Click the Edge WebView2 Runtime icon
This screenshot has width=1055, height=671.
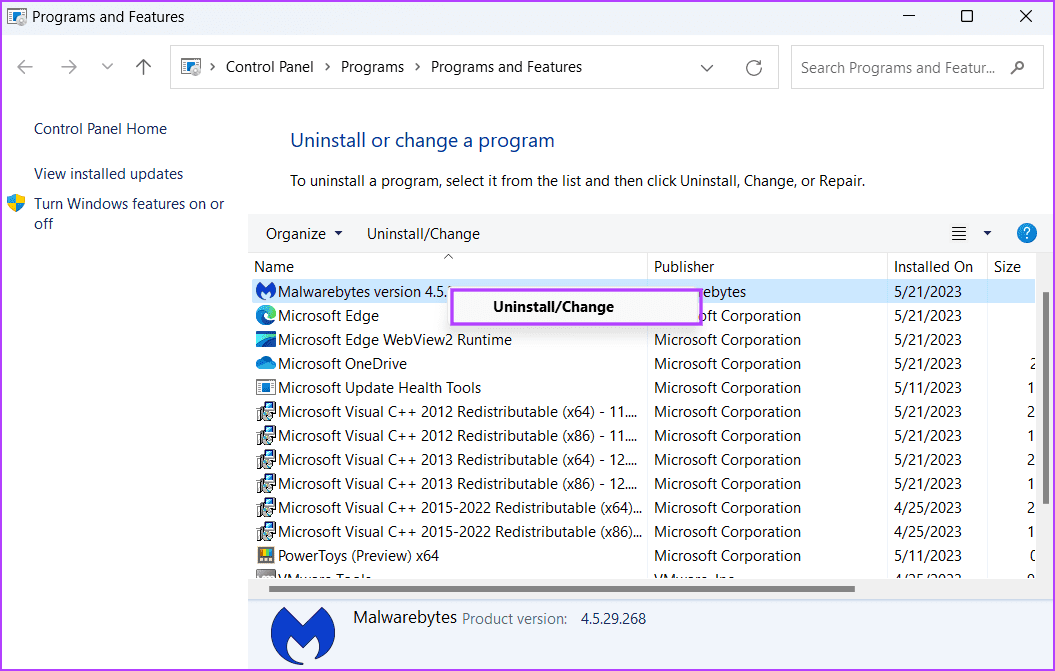(266, 339)
